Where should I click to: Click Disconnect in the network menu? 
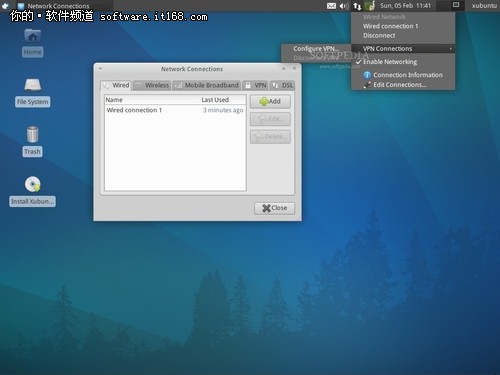403,35
